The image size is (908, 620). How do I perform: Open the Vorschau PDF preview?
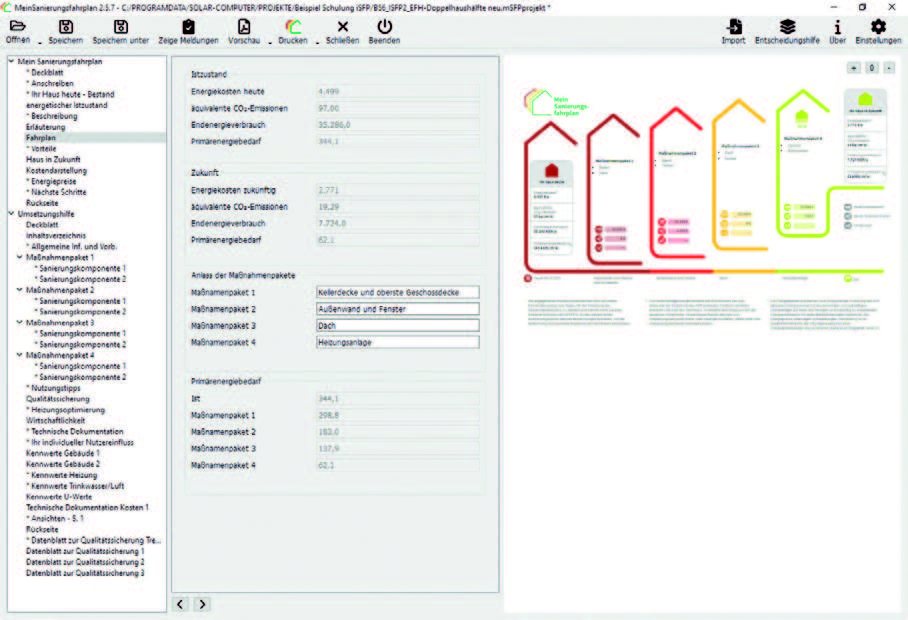[244, 27]
